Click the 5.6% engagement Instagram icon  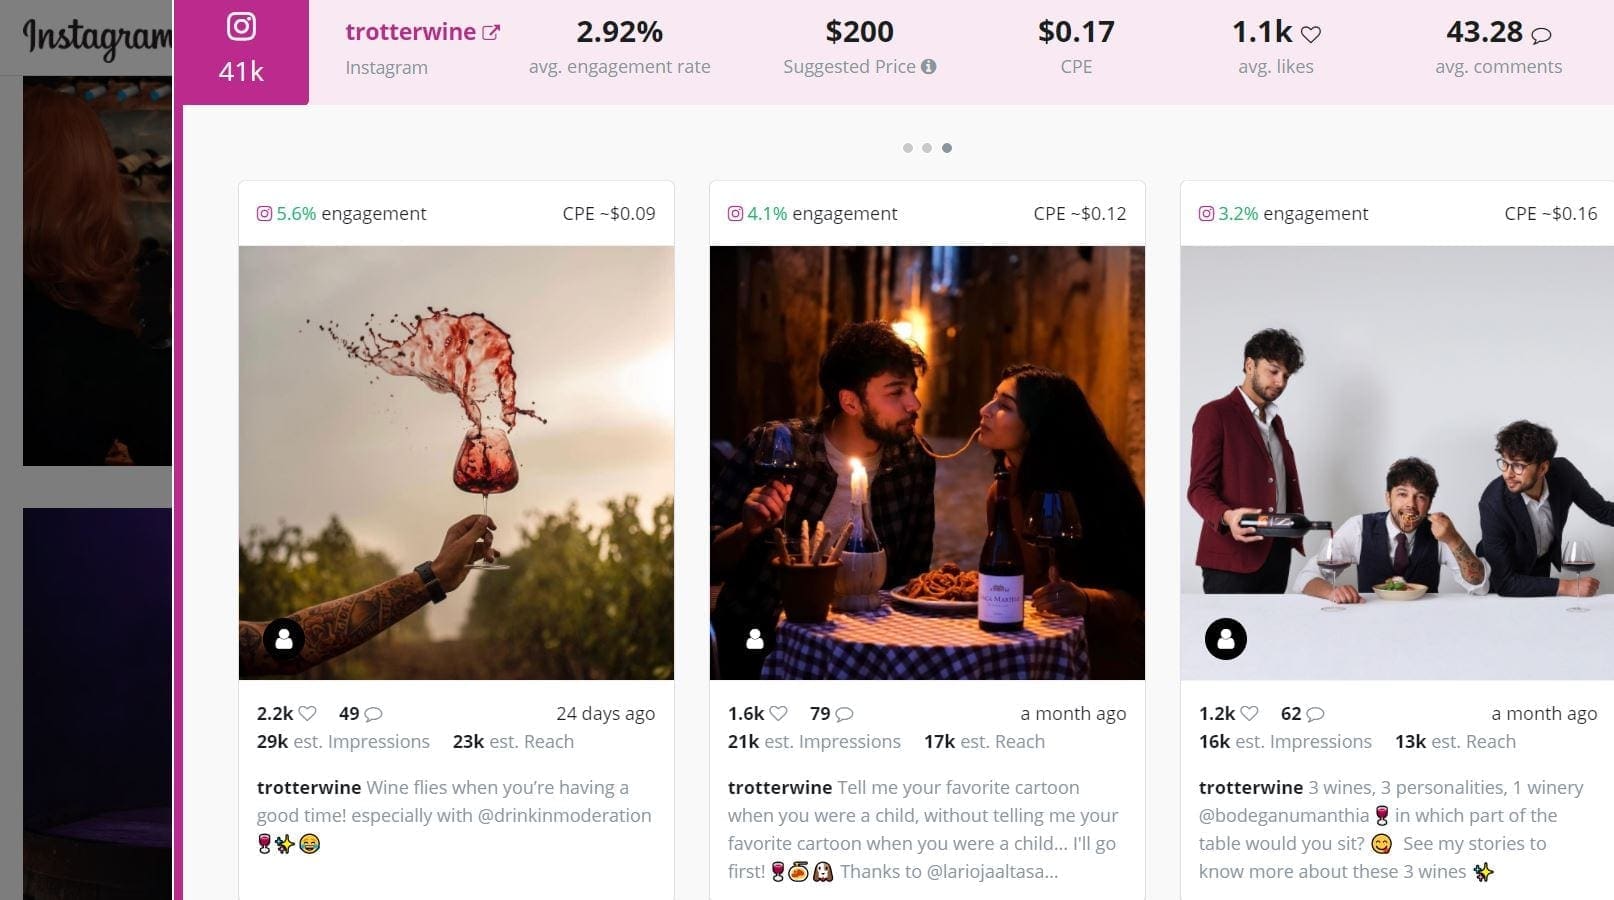(x=264, y=214)
